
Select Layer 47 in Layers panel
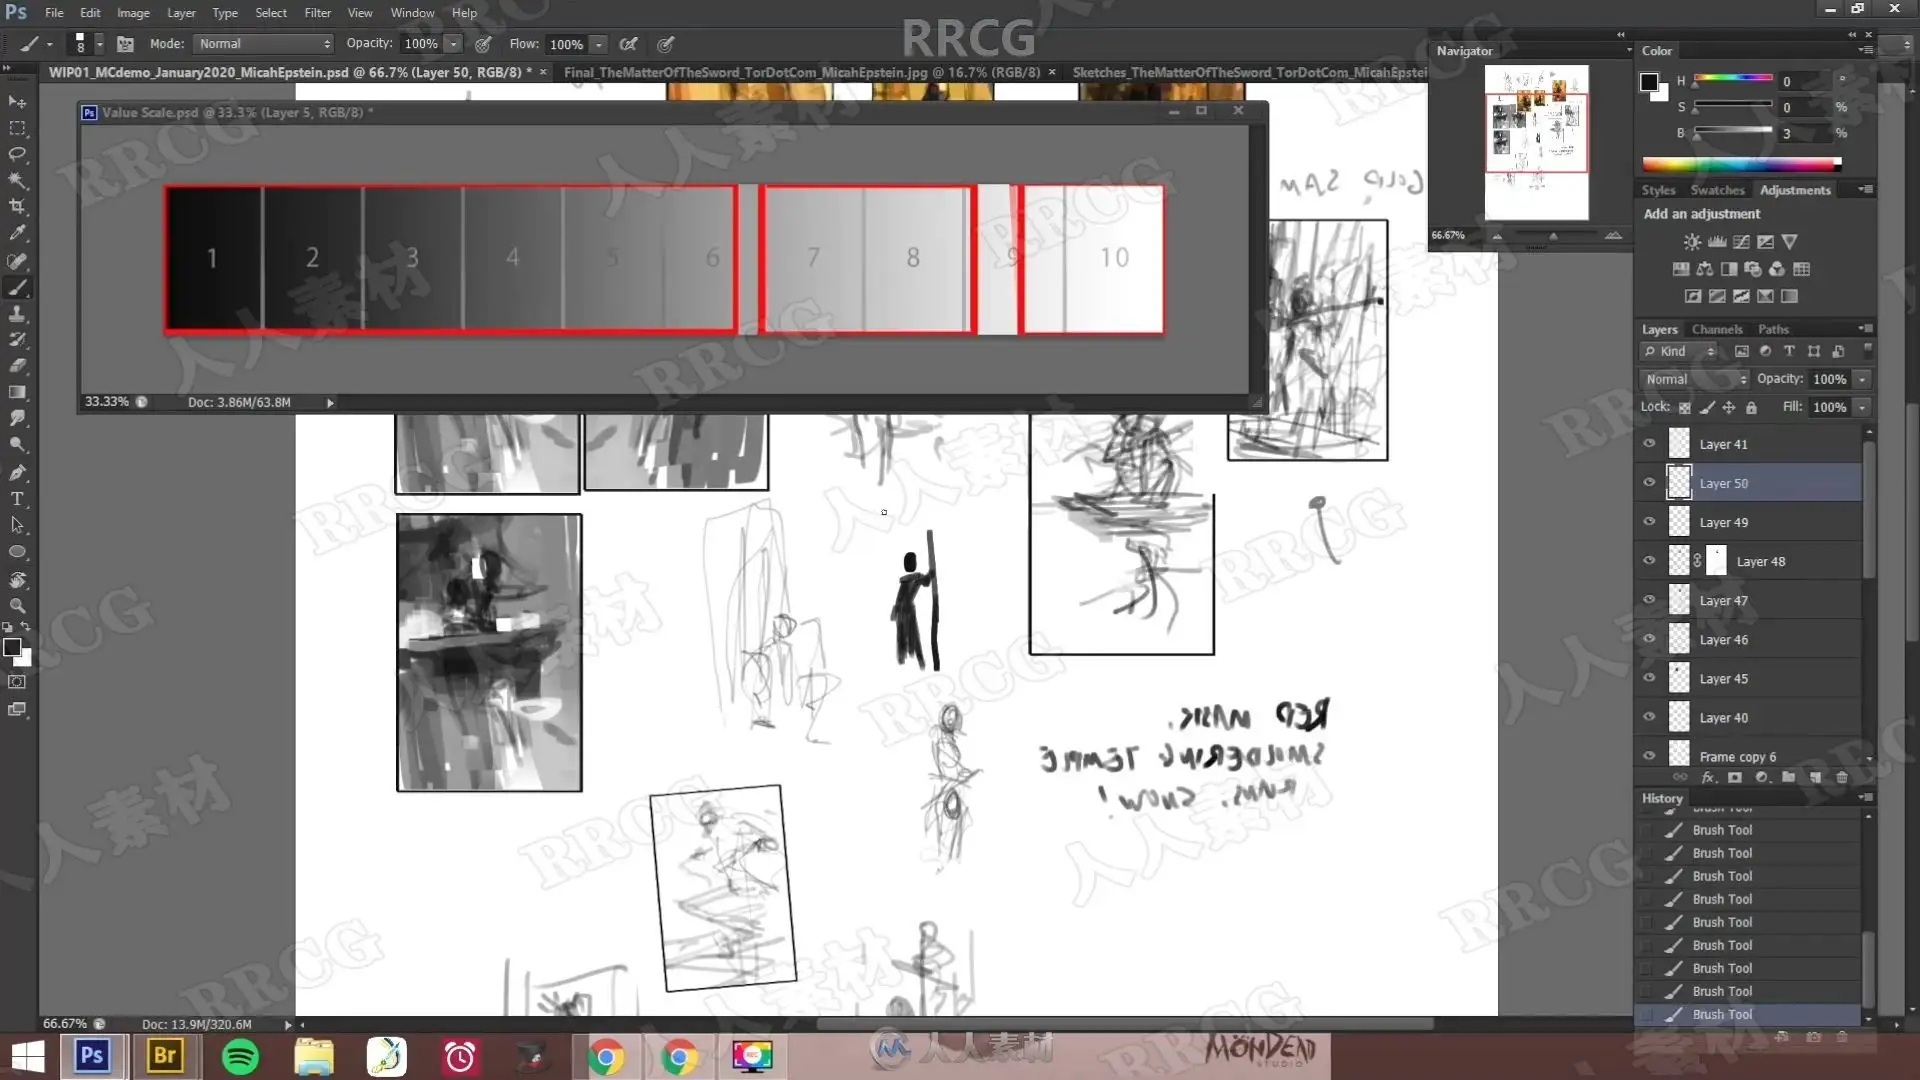coord(1750,600)
